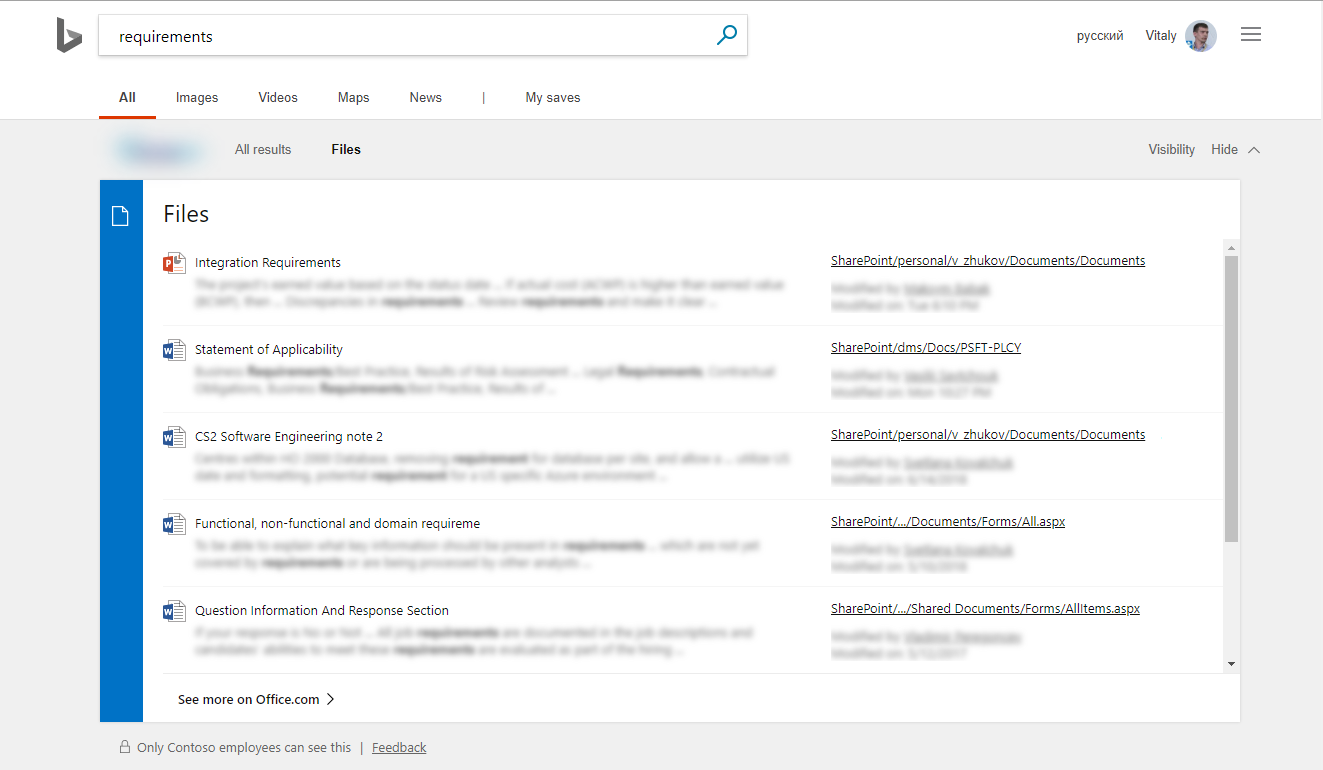The image size is (1323, 770).
Task: Open SharePoint path for CS2 Software Engineering note
Action: [x=988, y=435]
